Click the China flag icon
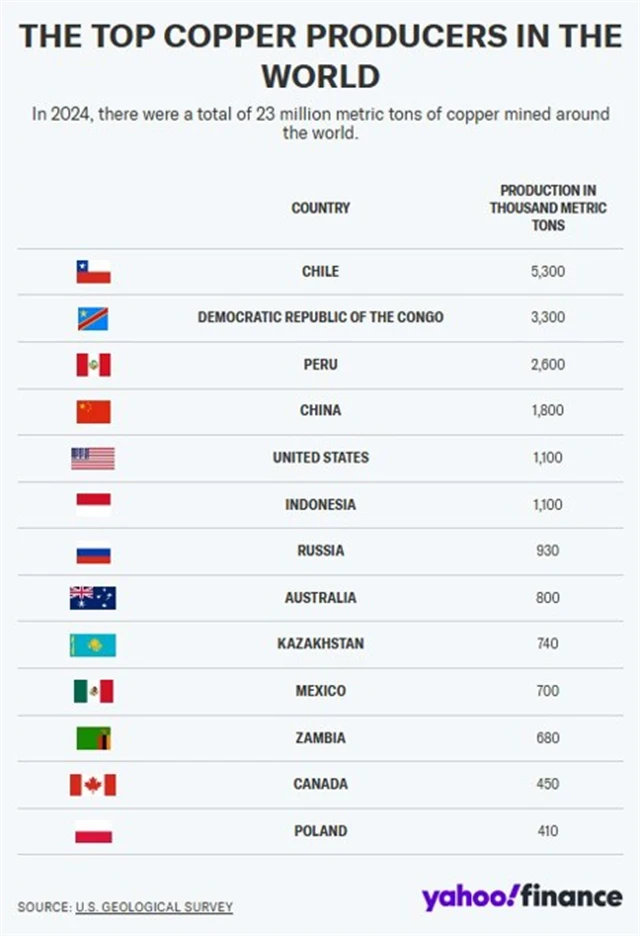 click(93, 411)
